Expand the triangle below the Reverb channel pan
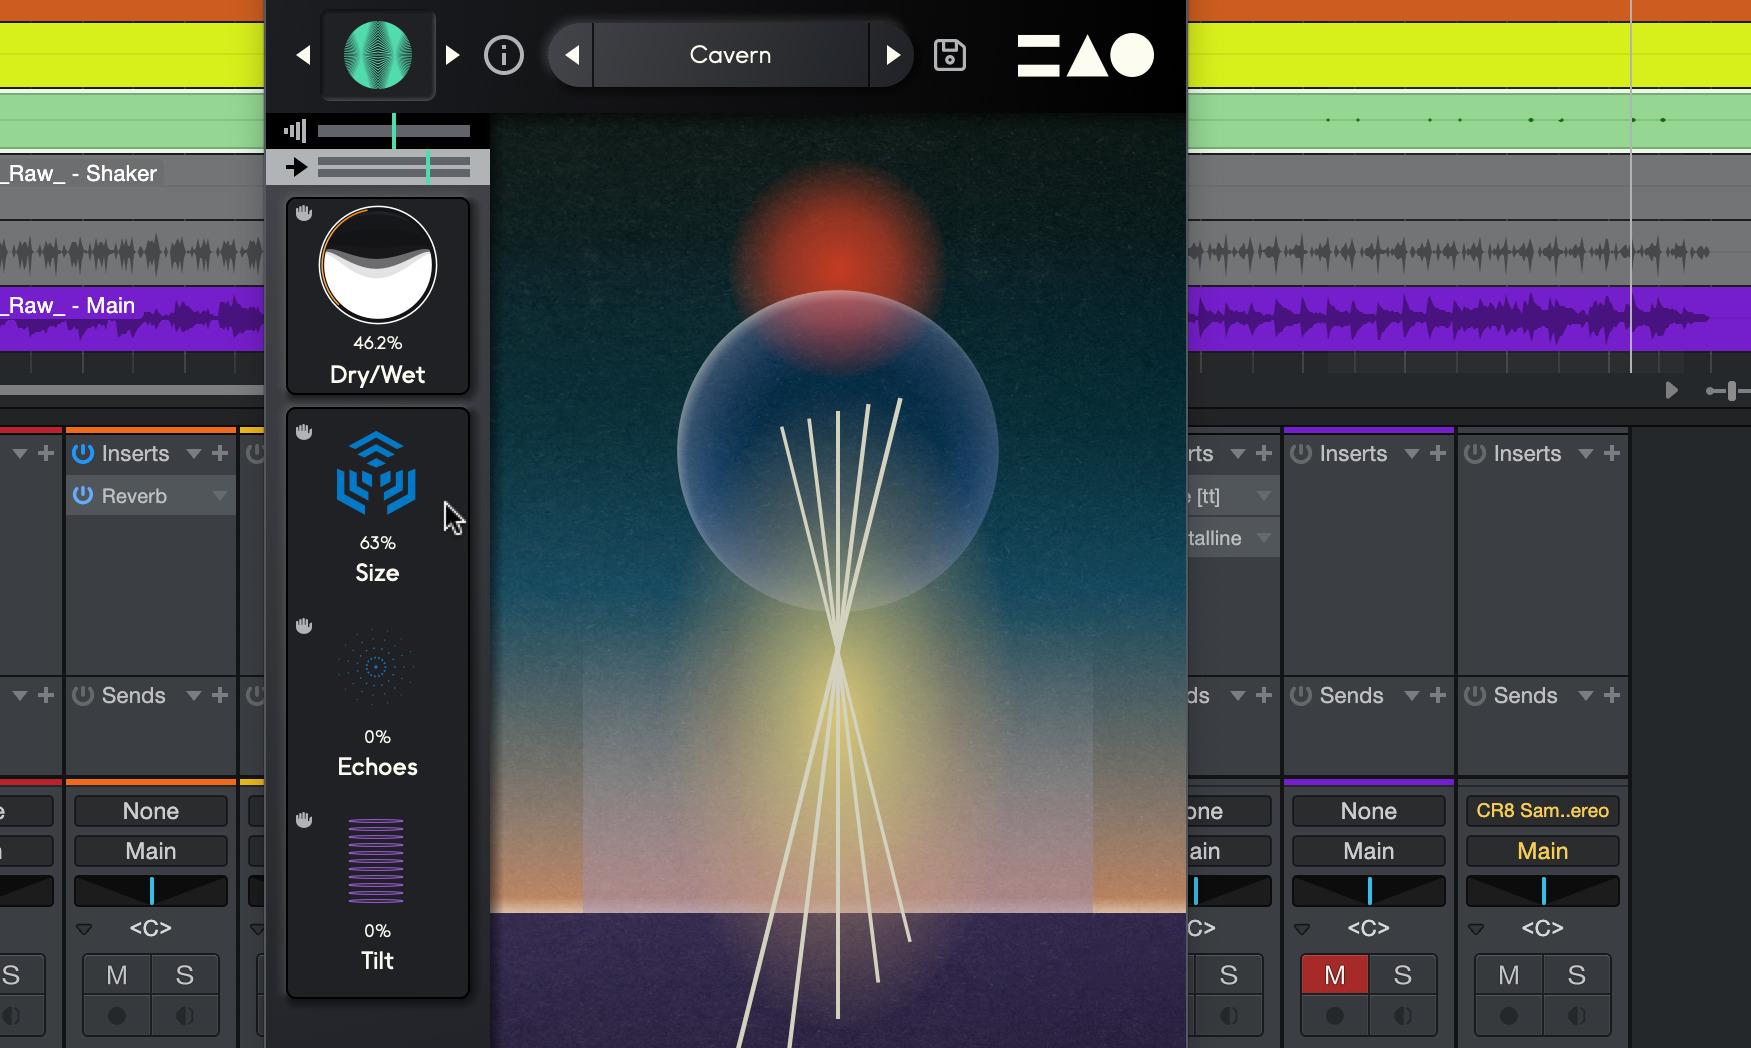This screenshot has width=1751, height=1048. (84, 929)
